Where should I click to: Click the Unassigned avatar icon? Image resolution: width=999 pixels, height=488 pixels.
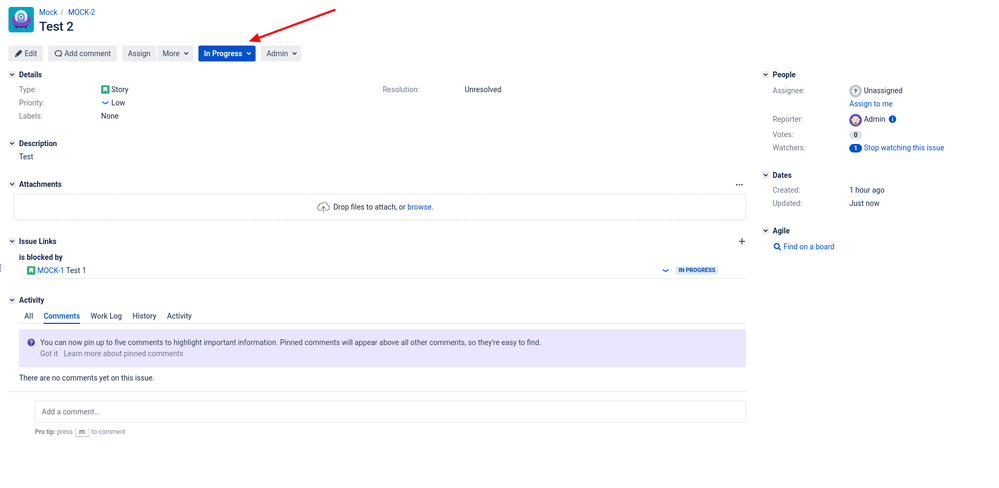click(x=856, y=91)
